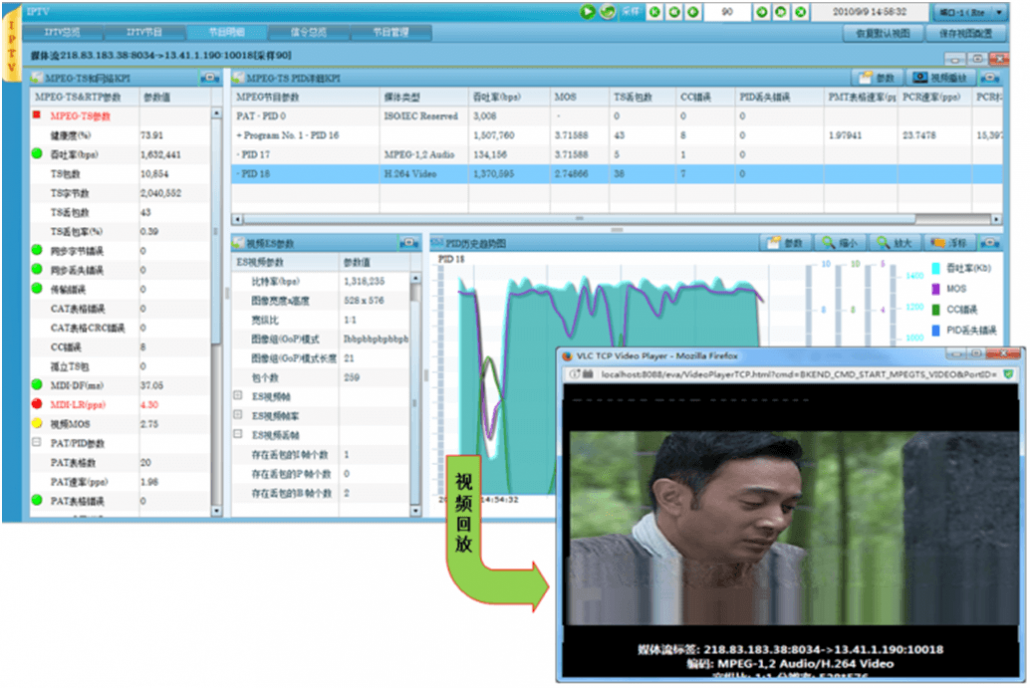Click the PID table scroll-right arrow
This screenshot has width=1030, height=688.
click(x=996, y=219)
